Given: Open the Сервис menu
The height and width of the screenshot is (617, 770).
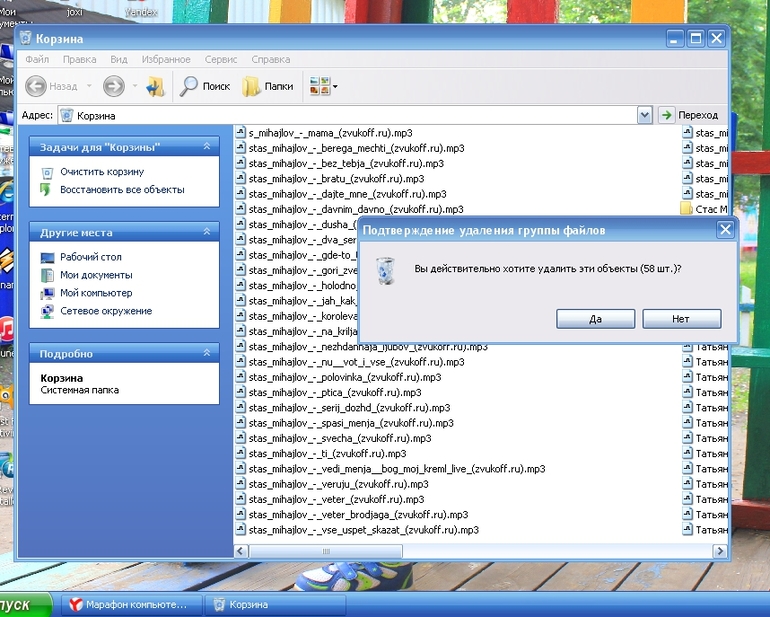Looking at the screenshot, I should click(x=221, y=60).
